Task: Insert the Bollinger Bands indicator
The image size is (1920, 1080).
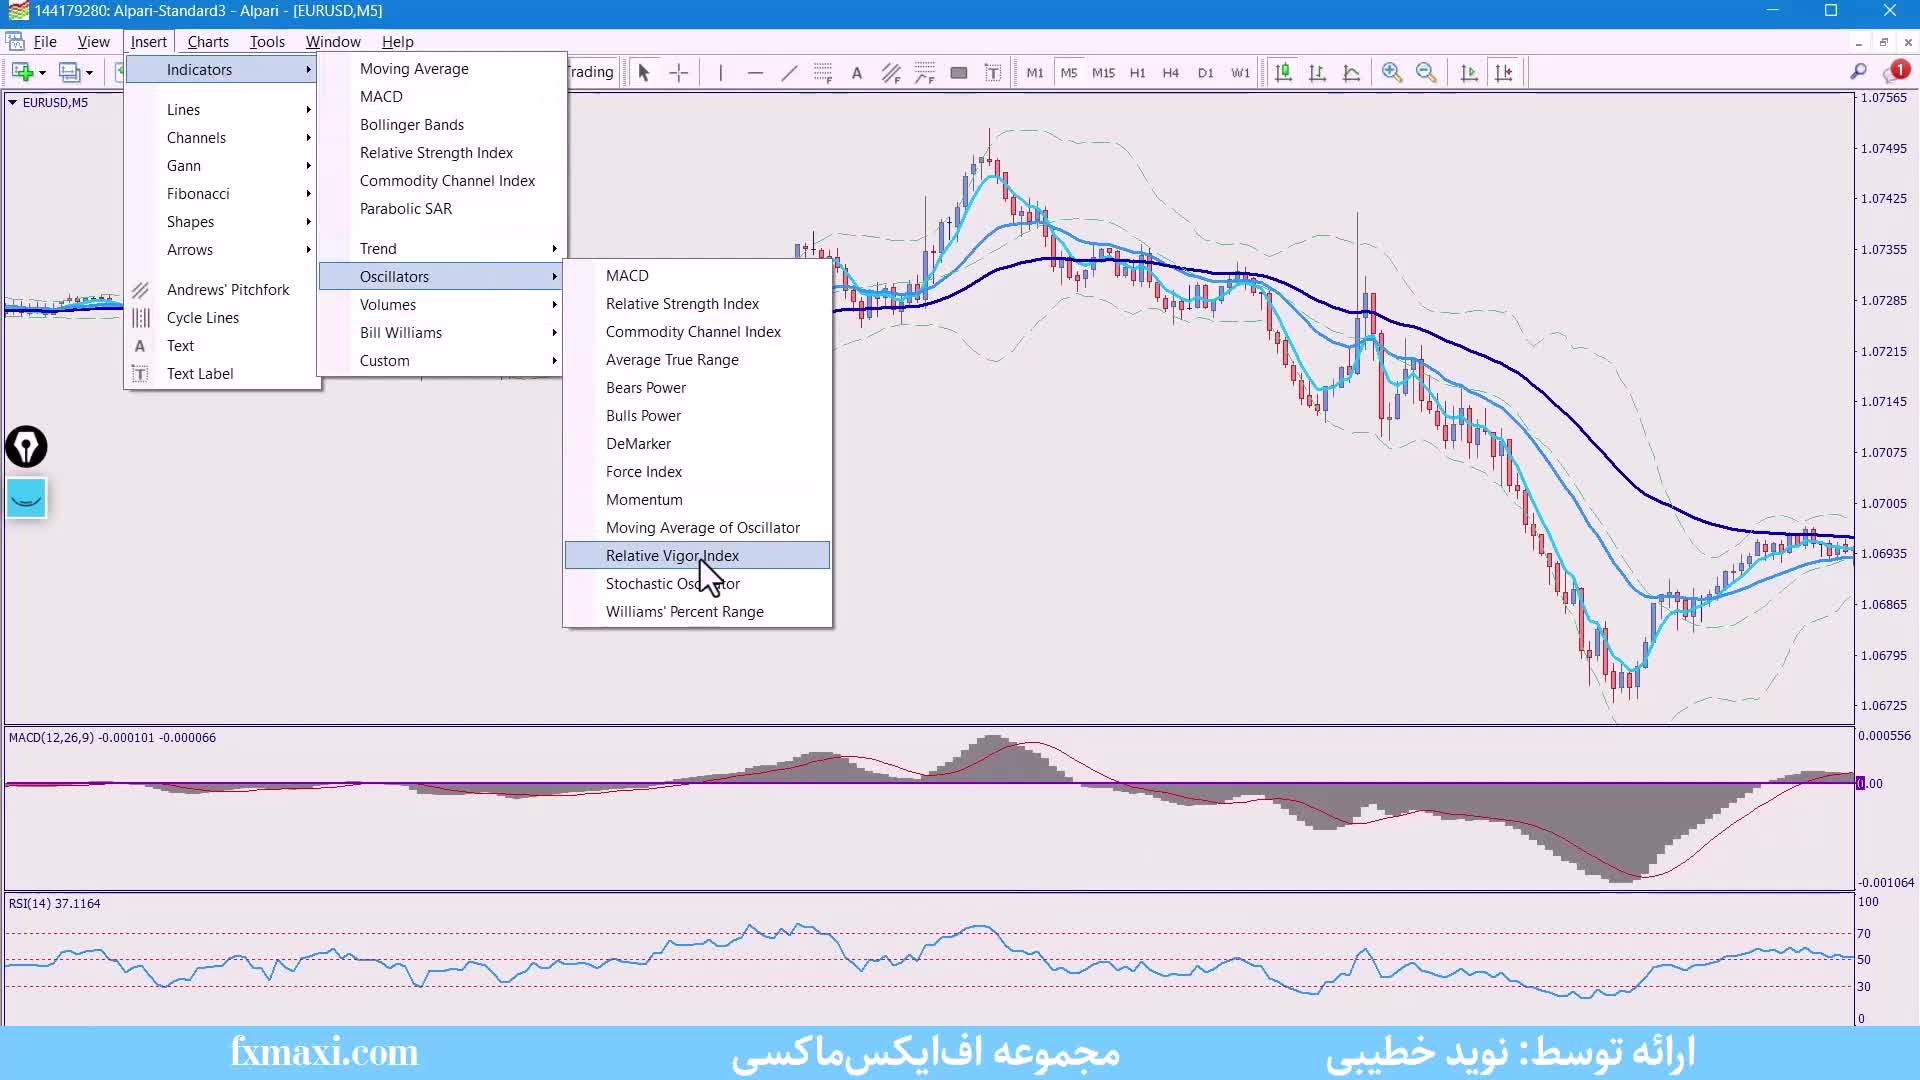Action: [x=411, y=124]
